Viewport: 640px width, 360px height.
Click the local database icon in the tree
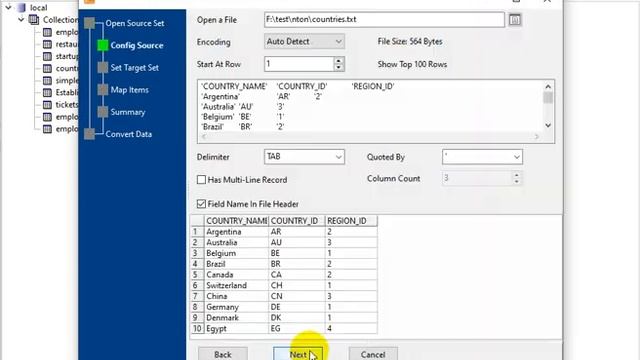point(22,7)
